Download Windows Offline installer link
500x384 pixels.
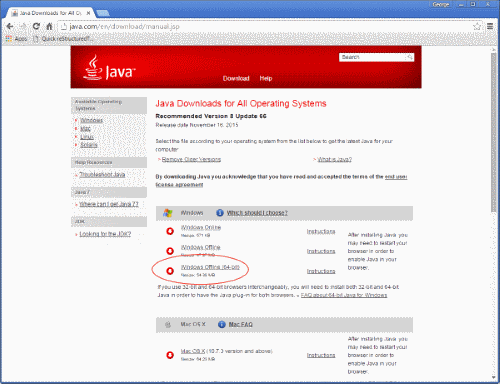click(200, 247)
